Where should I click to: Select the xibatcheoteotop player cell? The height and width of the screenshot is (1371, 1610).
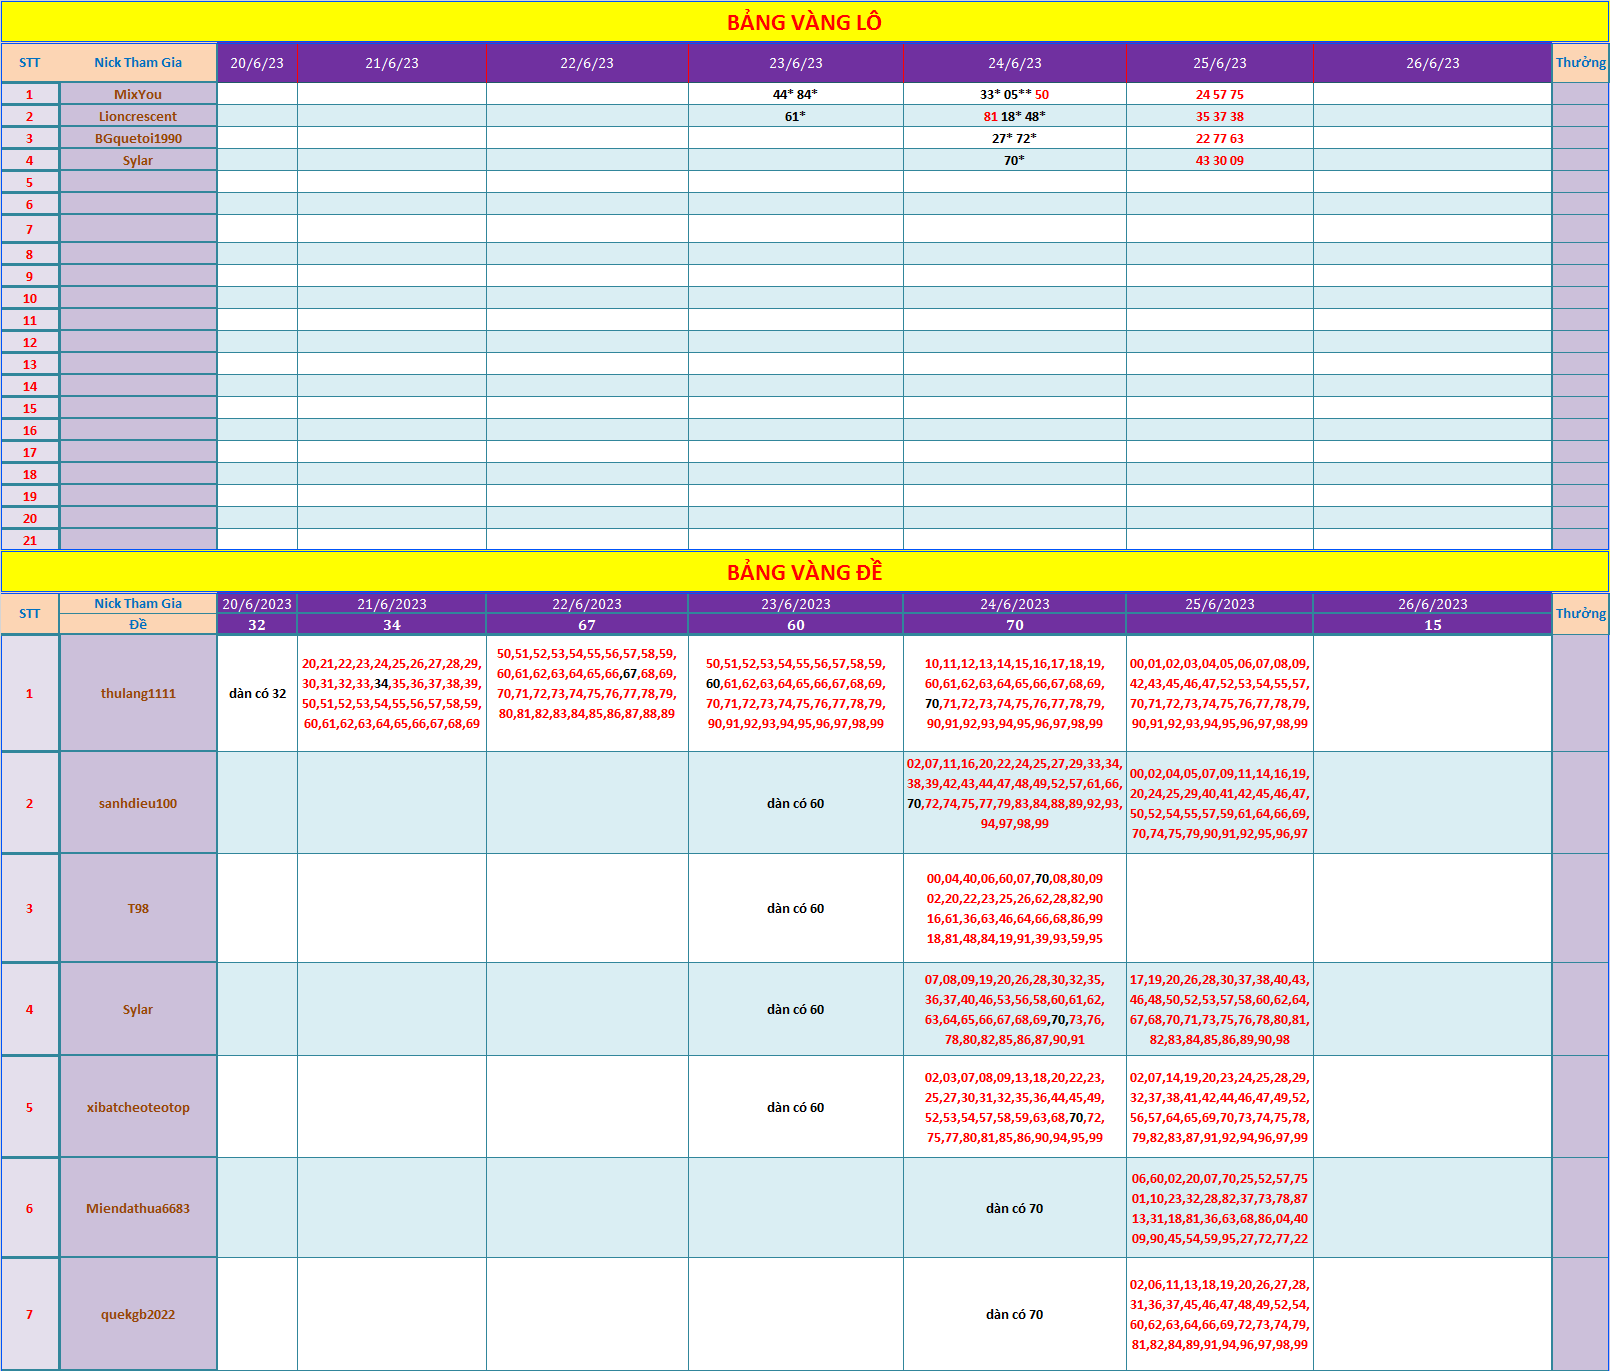138,1107
